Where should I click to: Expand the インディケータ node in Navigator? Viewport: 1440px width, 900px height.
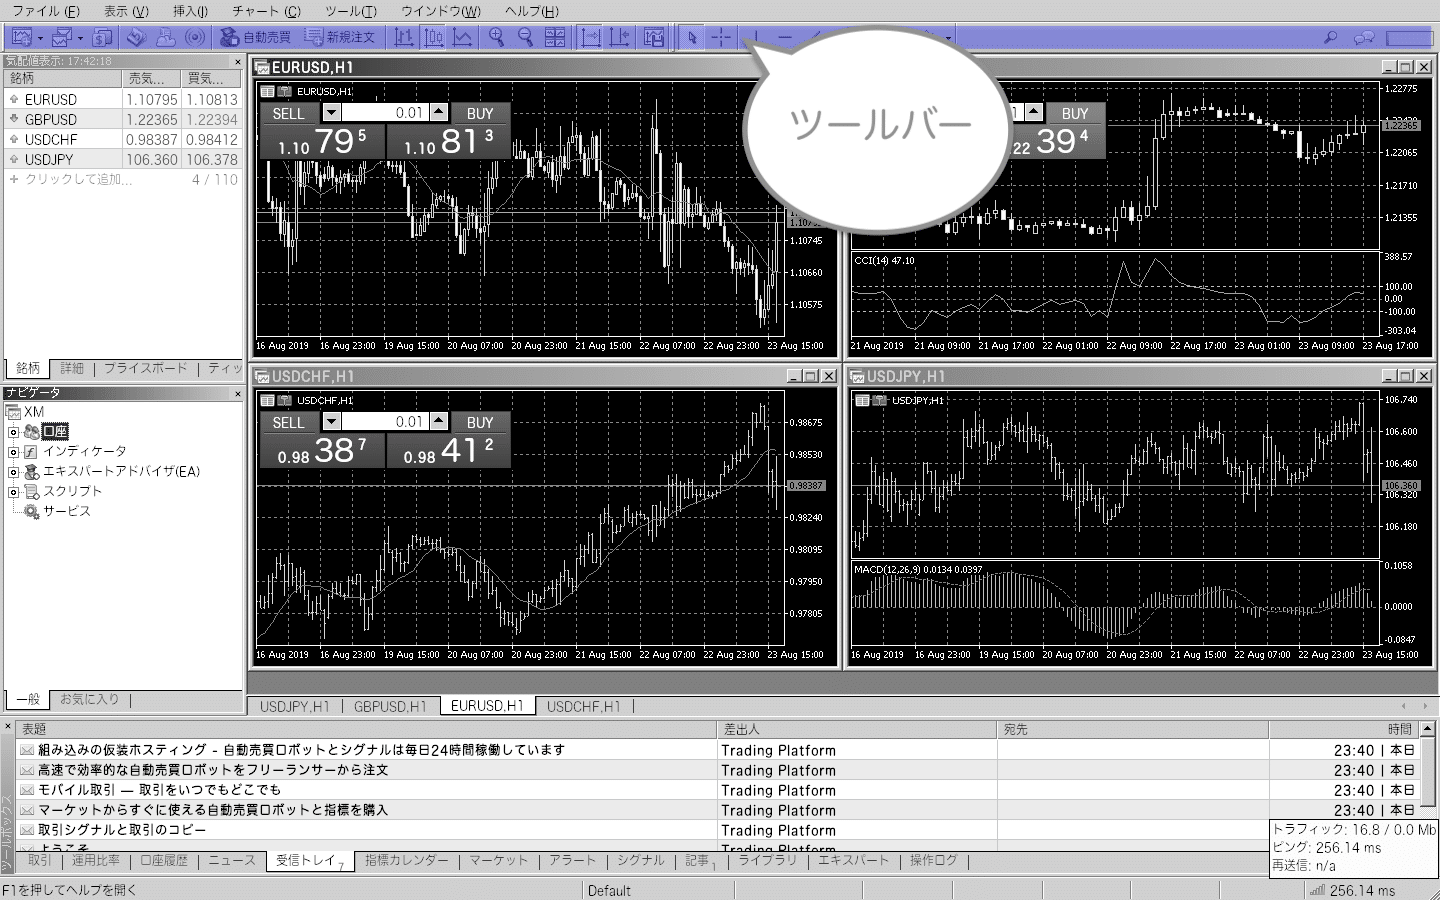tap(13, 452)
